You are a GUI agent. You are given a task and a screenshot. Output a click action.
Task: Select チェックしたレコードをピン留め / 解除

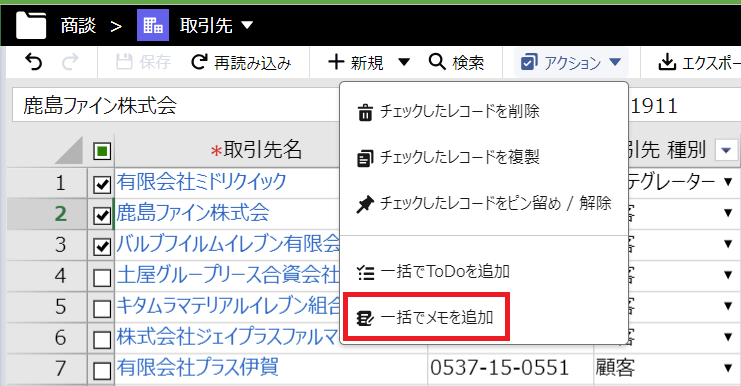(484, 204)
